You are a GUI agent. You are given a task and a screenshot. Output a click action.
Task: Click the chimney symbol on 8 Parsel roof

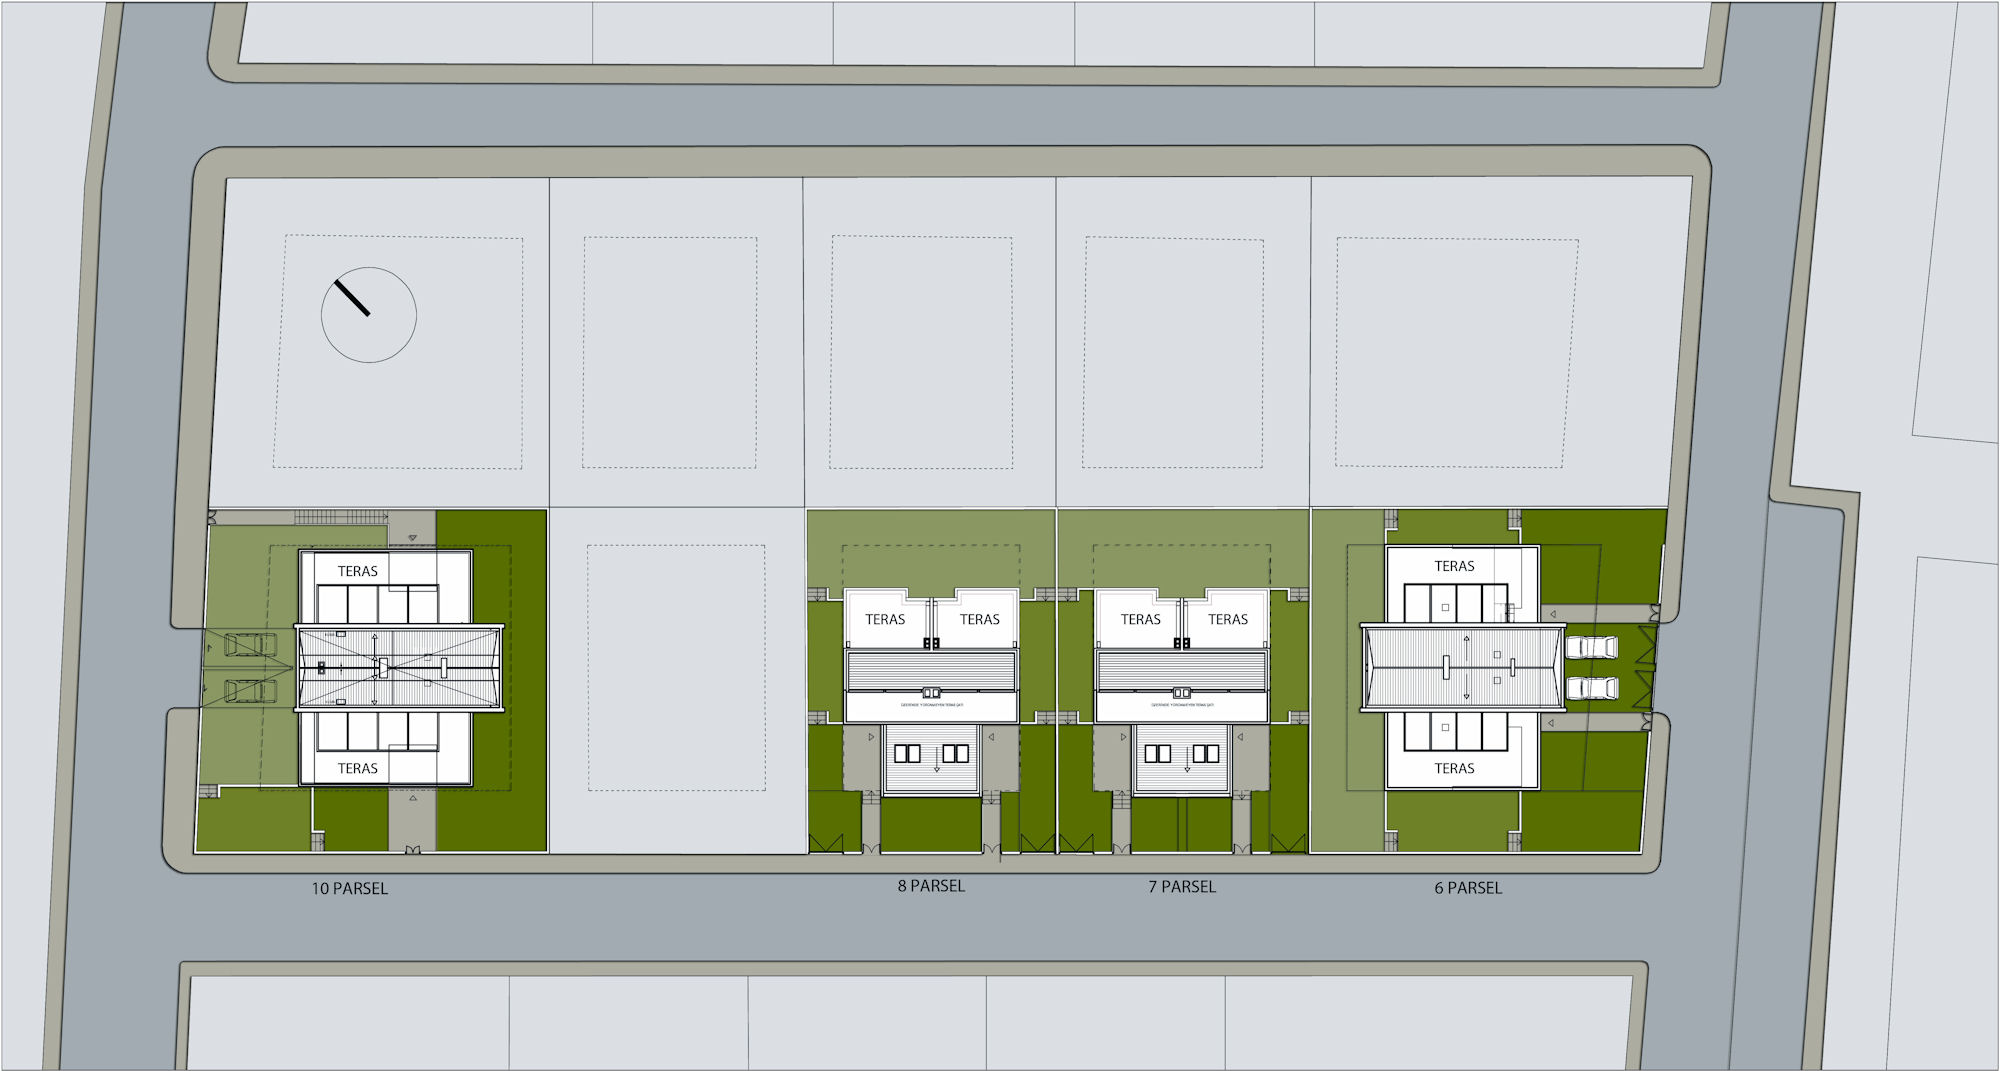pos(931,692)
